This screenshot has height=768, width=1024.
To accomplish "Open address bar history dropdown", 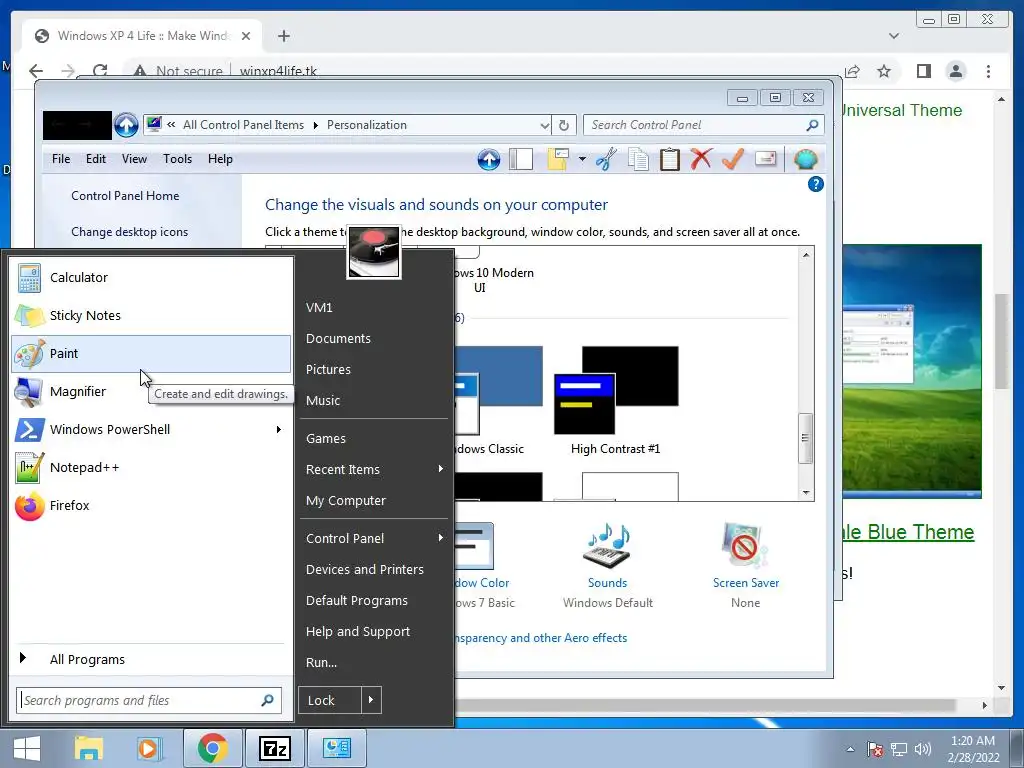I will click(544, 125).
